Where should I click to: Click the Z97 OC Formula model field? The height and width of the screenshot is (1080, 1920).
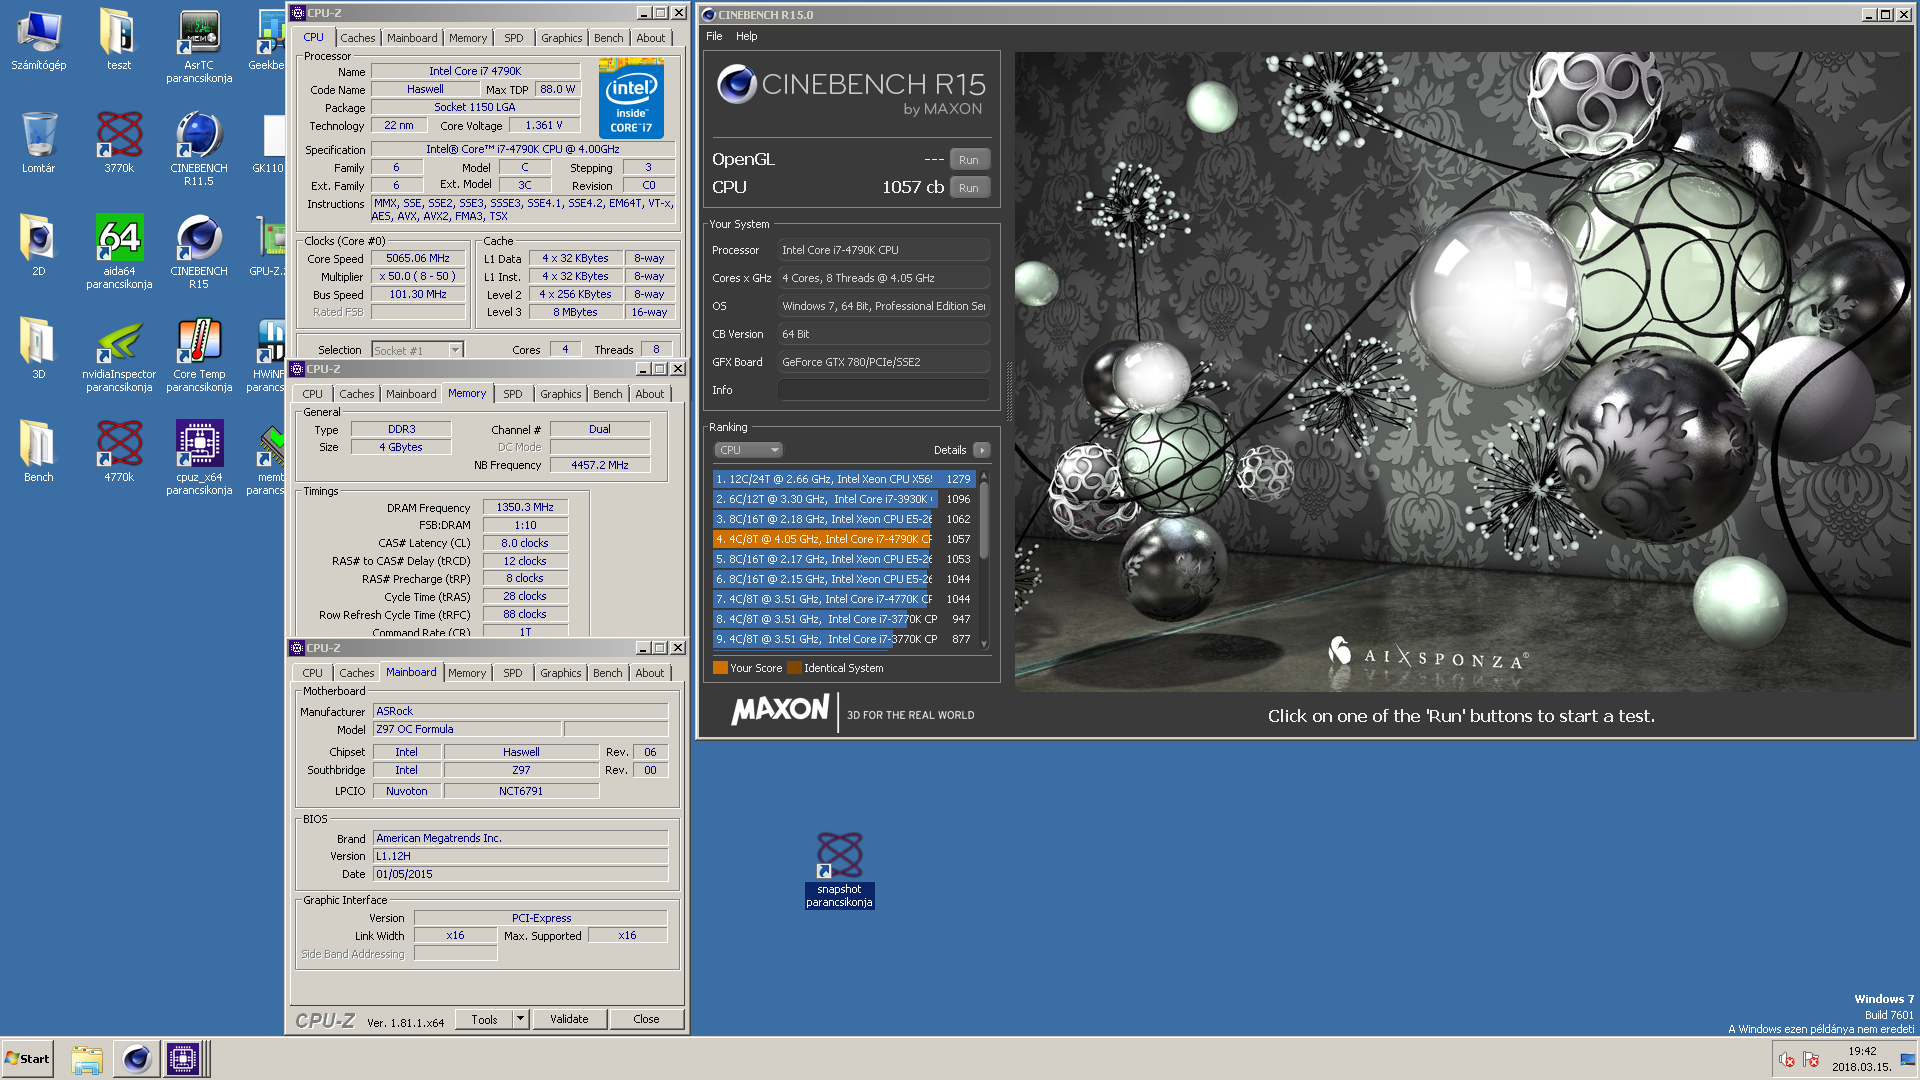coord(467,729)
